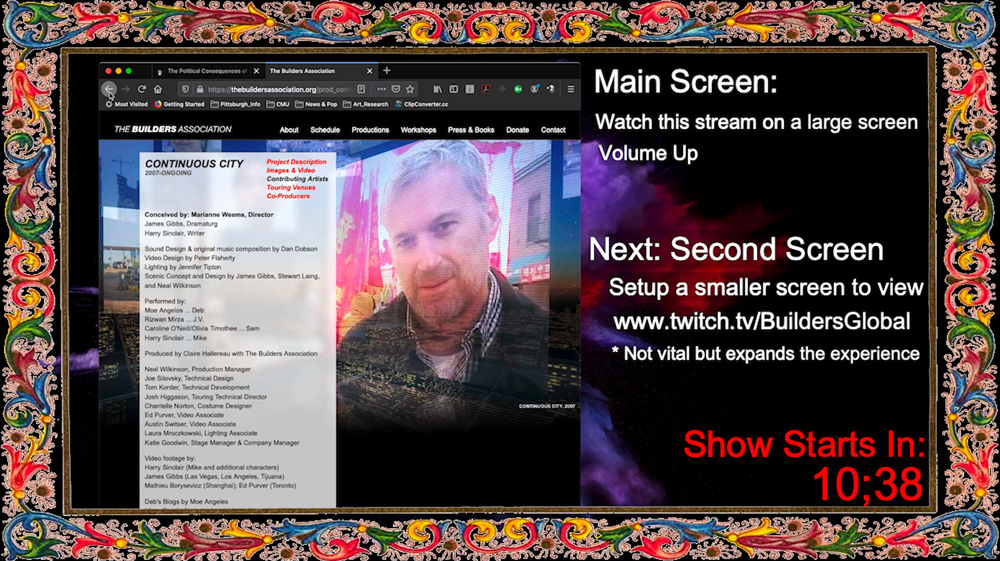Select The Builders Association tab
1000x561 pixels.
[320, 71]
